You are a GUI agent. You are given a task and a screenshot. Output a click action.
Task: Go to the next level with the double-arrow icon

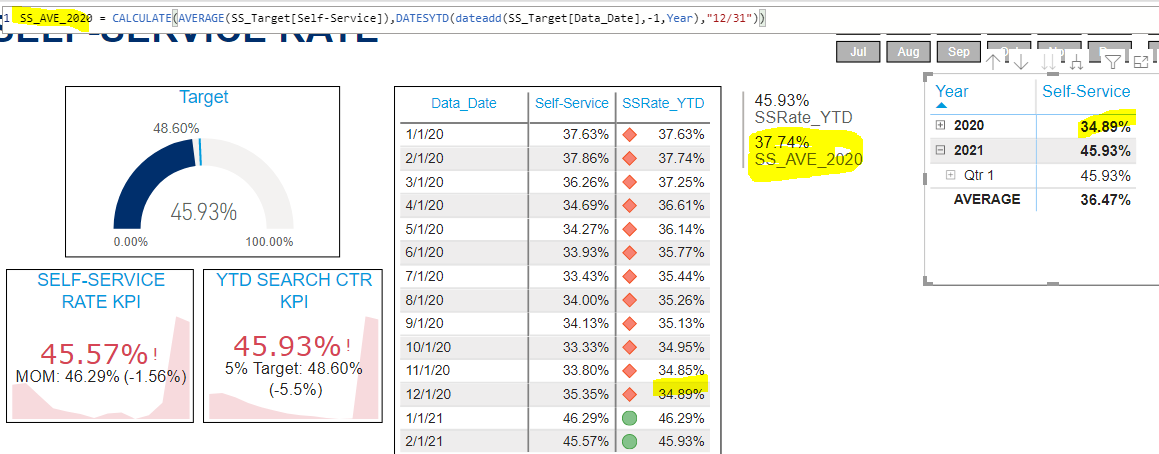tap(1048, 62)
